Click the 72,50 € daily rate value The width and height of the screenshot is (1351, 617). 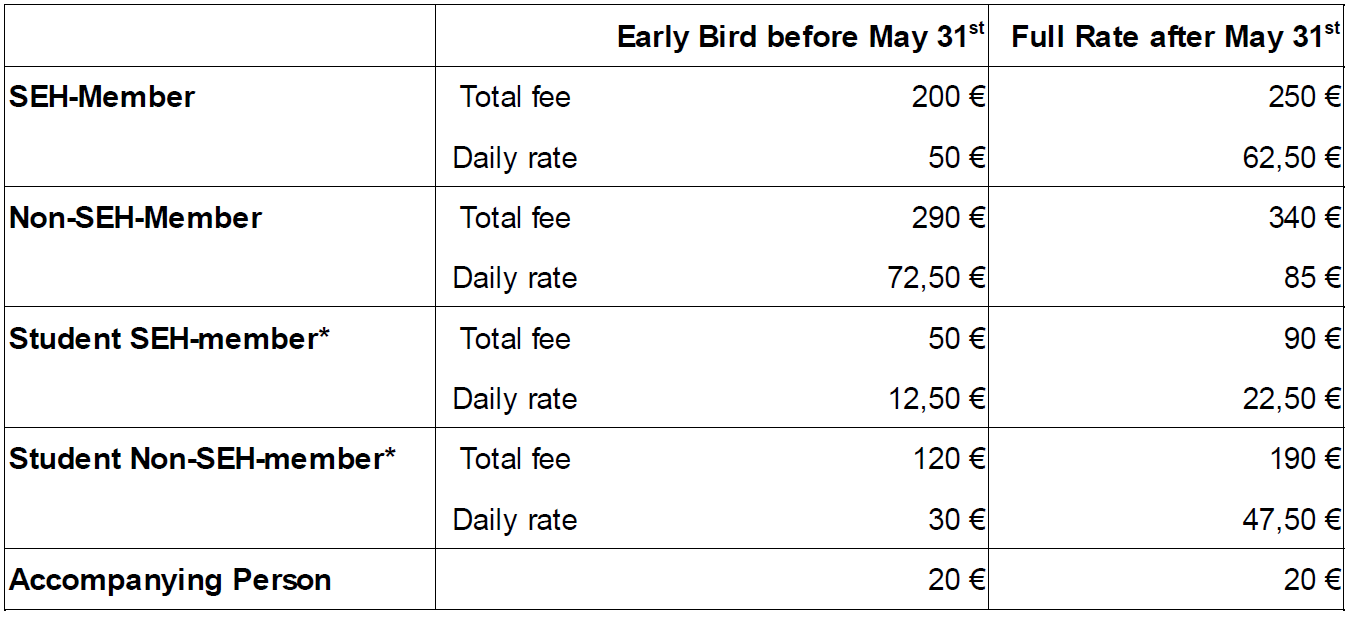936,278
